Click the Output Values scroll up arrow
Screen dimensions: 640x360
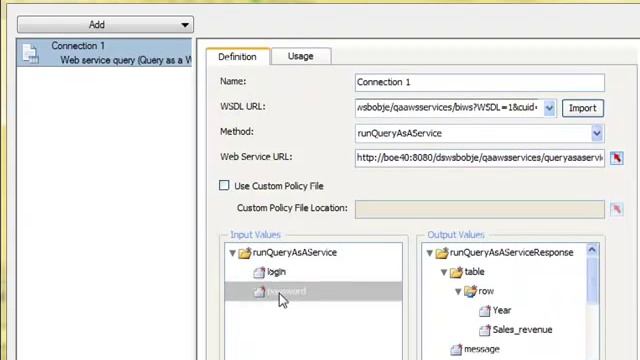592,250
